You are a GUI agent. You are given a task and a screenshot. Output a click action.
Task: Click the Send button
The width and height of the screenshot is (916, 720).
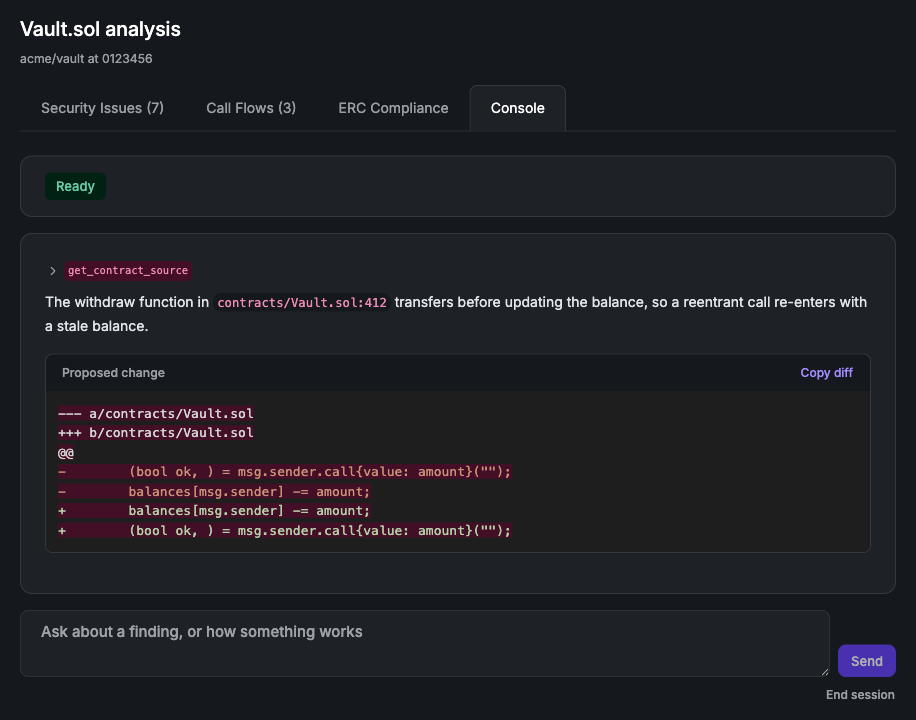click(866, 661)
